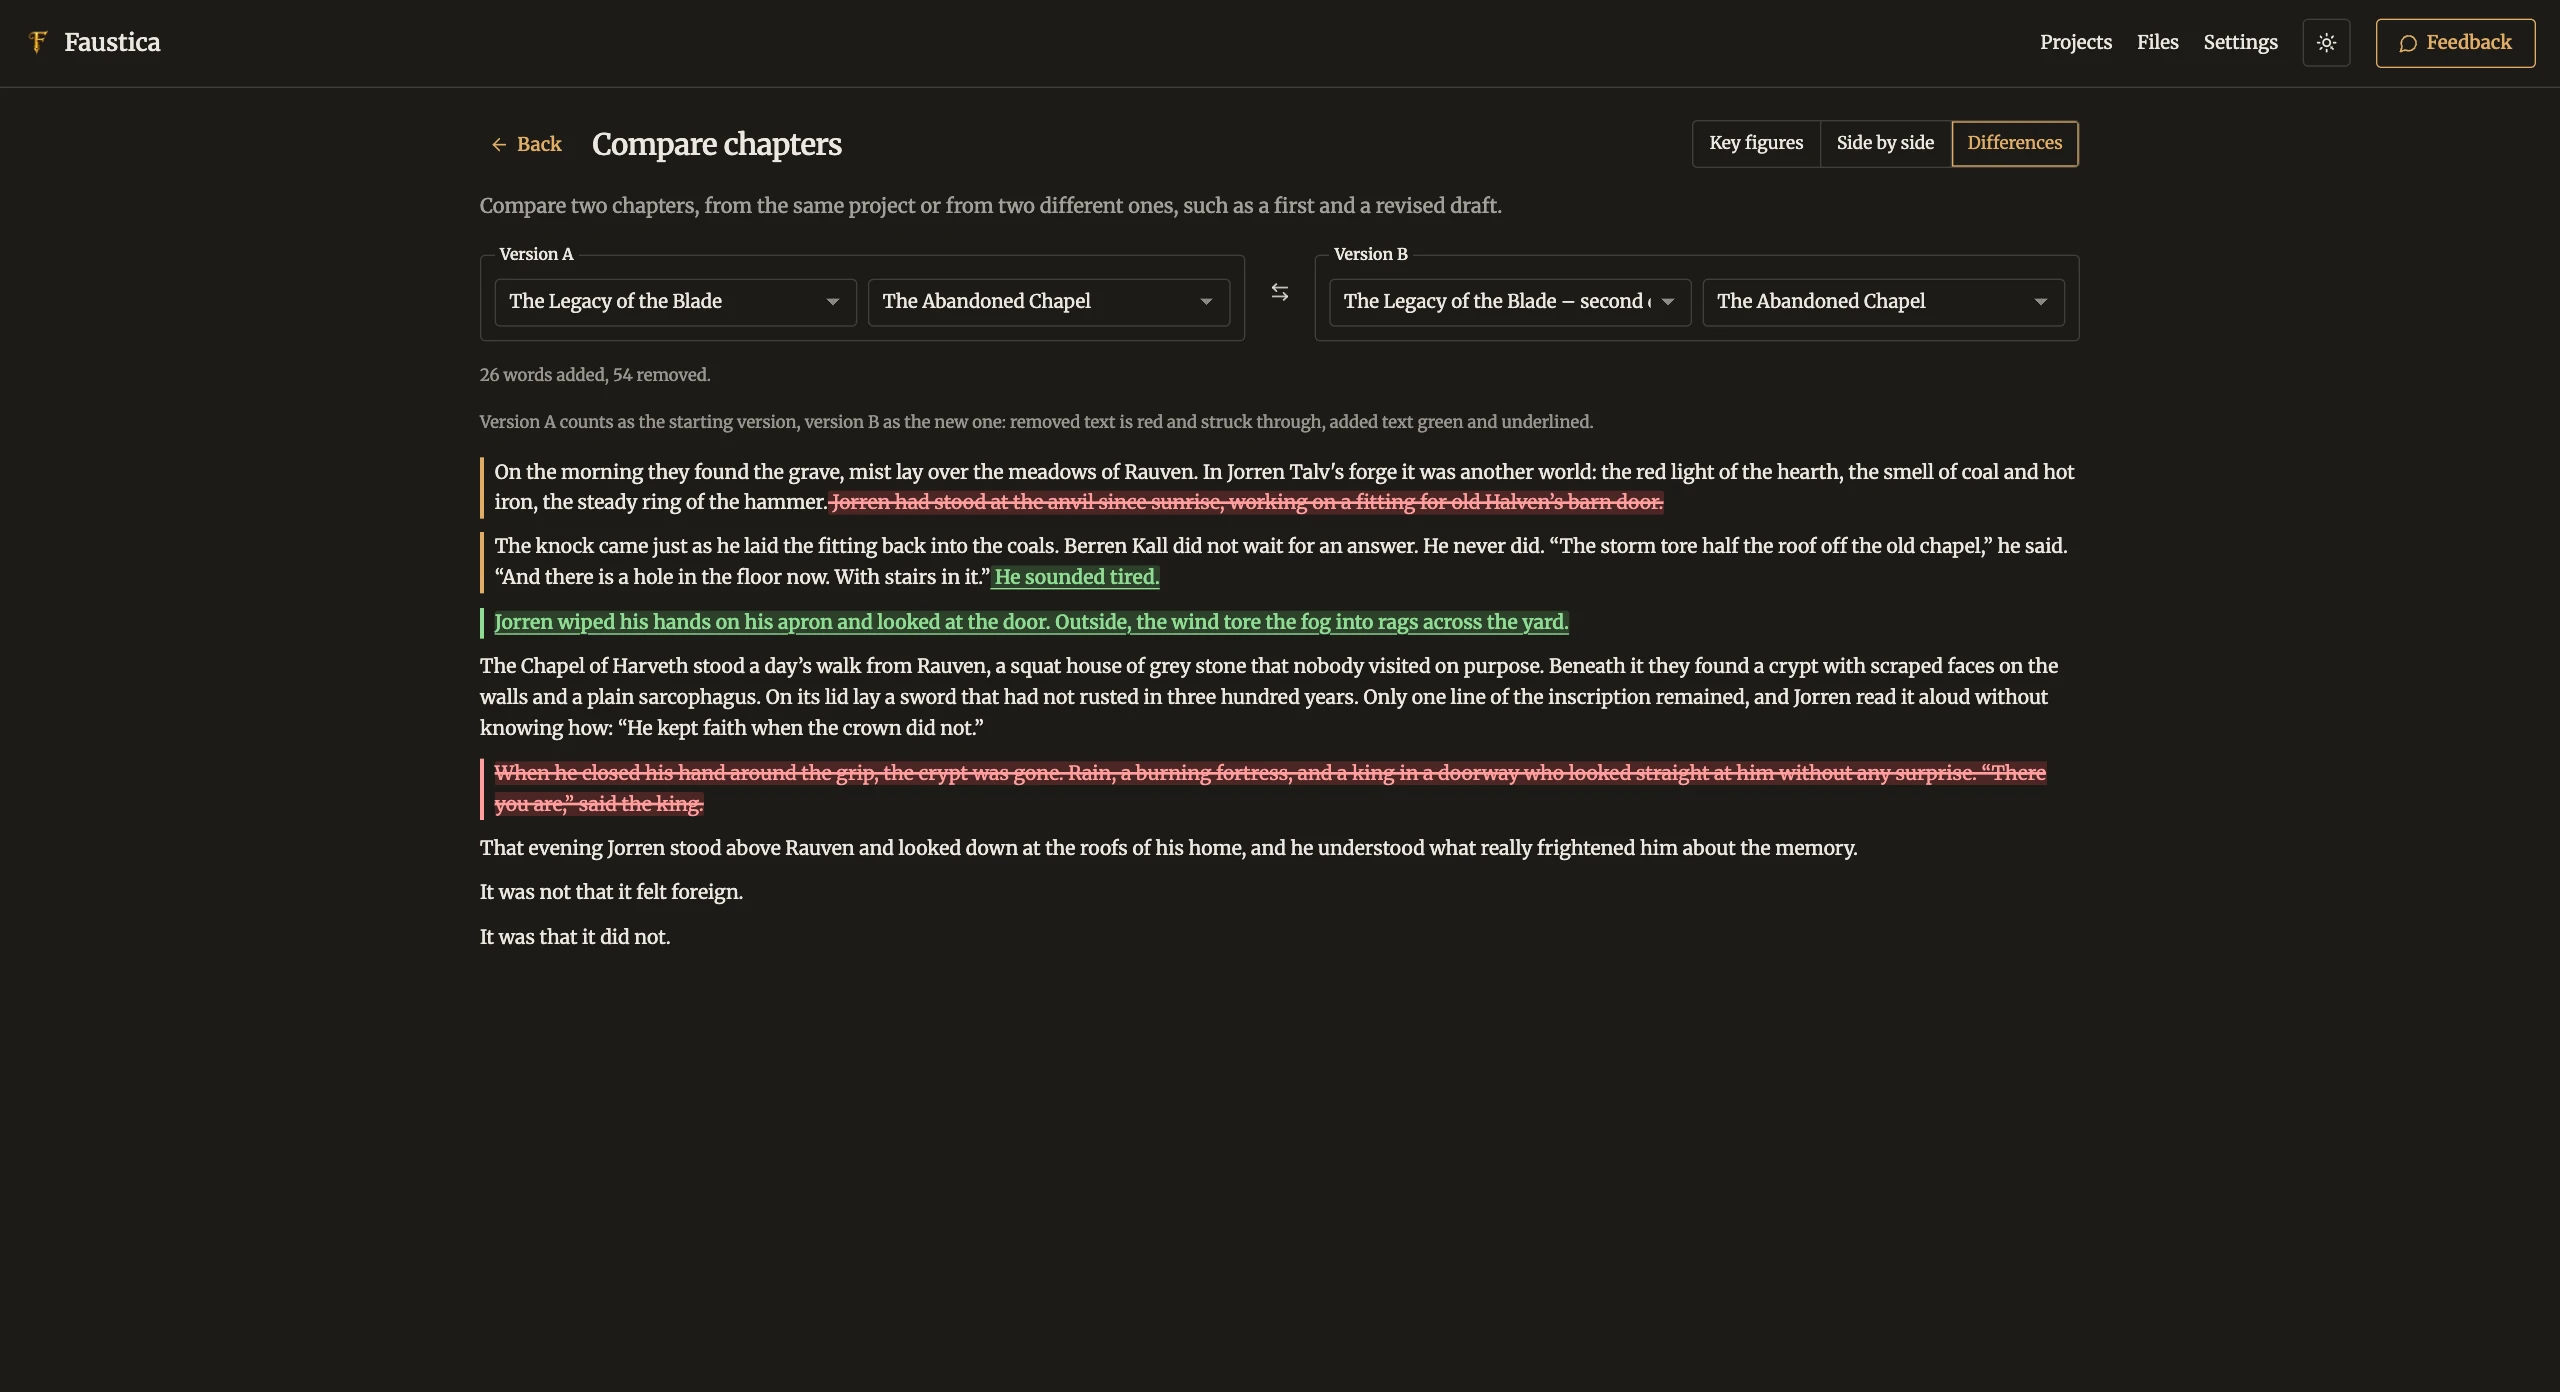
Task: Switch to the Side by side view
Action: click(x=1885, y=143)
